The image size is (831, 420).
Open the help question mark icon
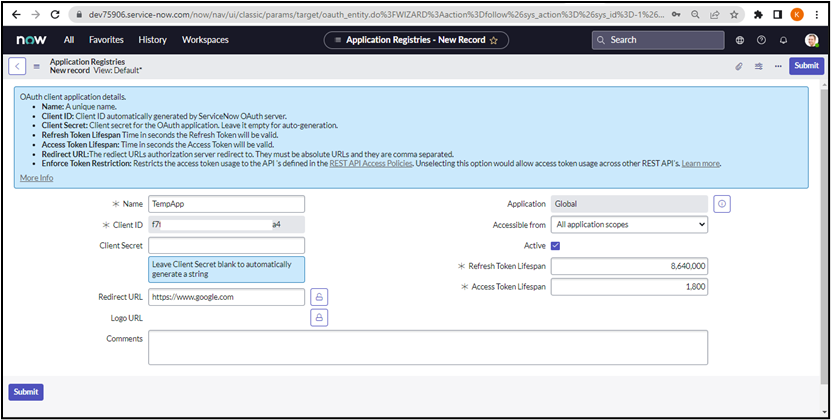point(762,40)
